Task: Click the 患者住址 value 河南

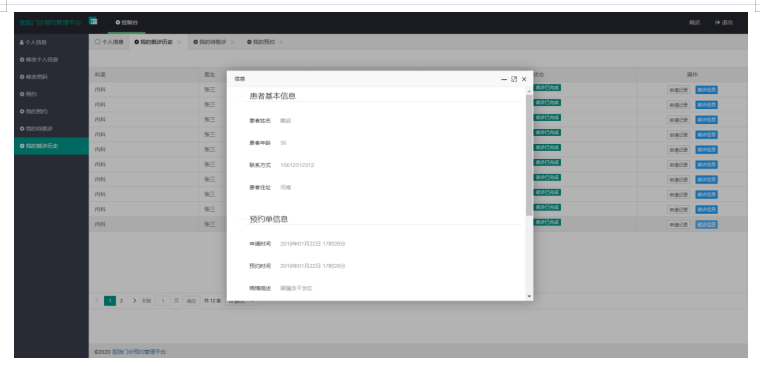Action: point(285,188)
